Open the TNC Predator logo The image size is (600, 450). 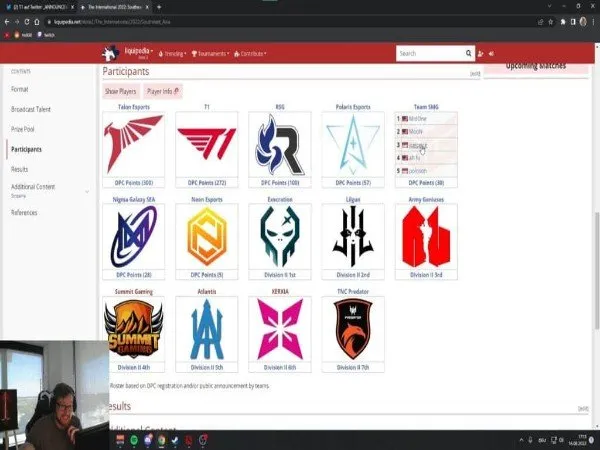pos(353,328)
